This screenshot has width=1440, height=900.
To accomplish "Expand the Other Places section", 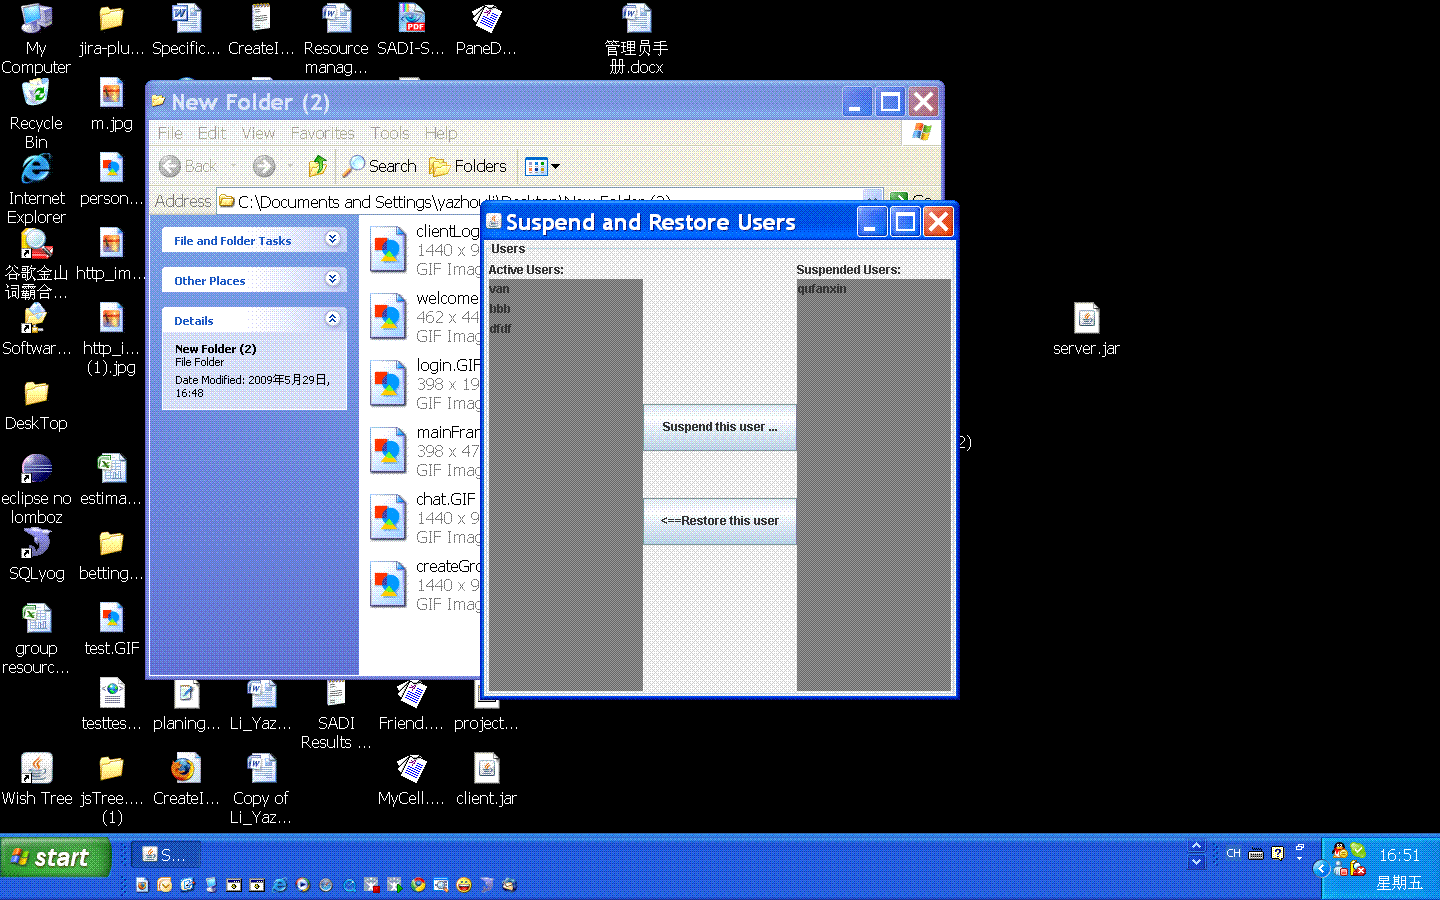I will point(332,280).
